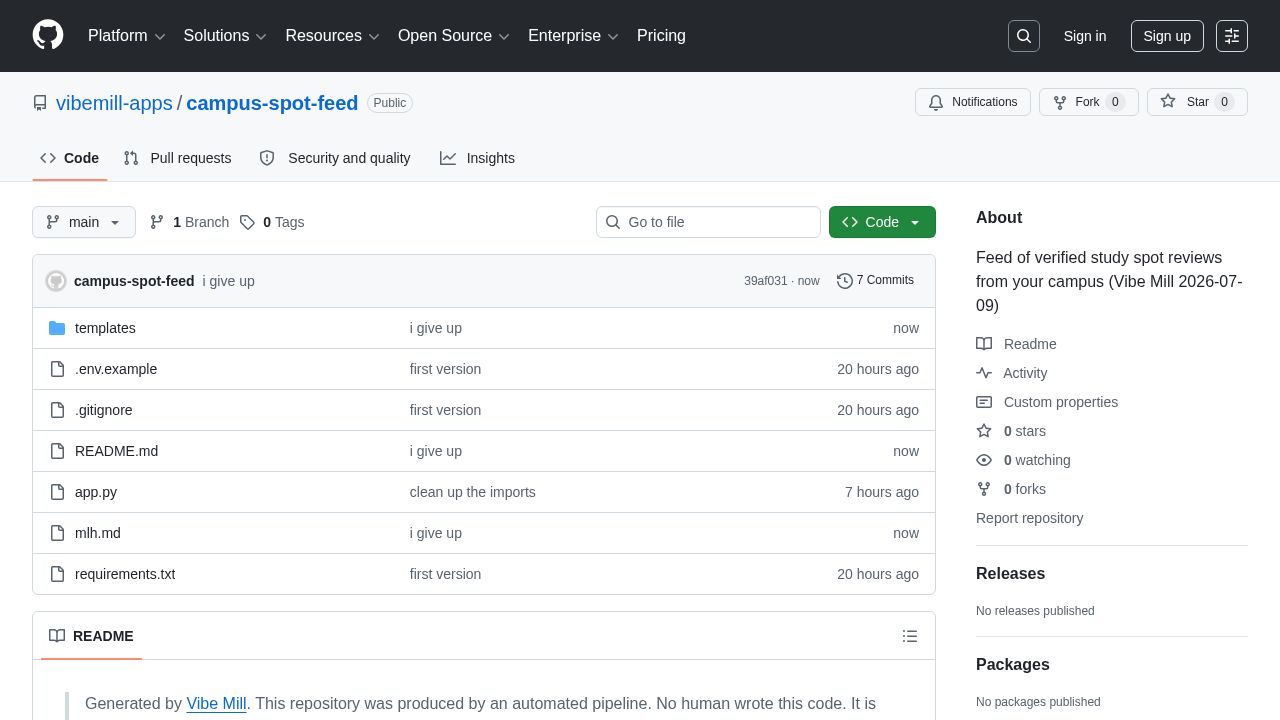
Task: Click the file icon next to requirements.txt
Action: (x=57, y=574)
